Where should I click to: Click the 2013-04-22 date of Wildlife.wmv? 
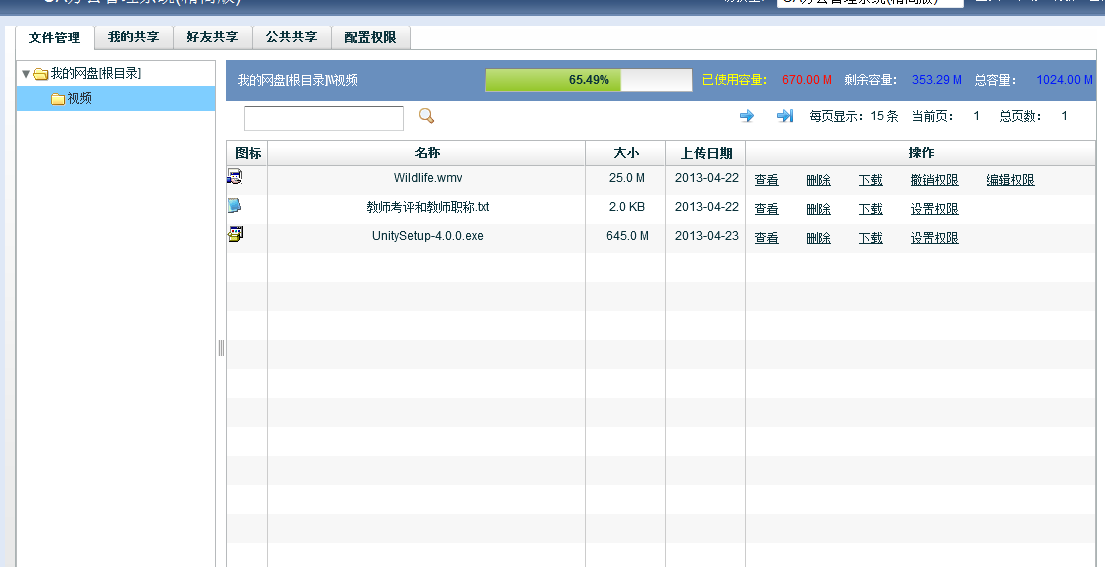(707, 177)
